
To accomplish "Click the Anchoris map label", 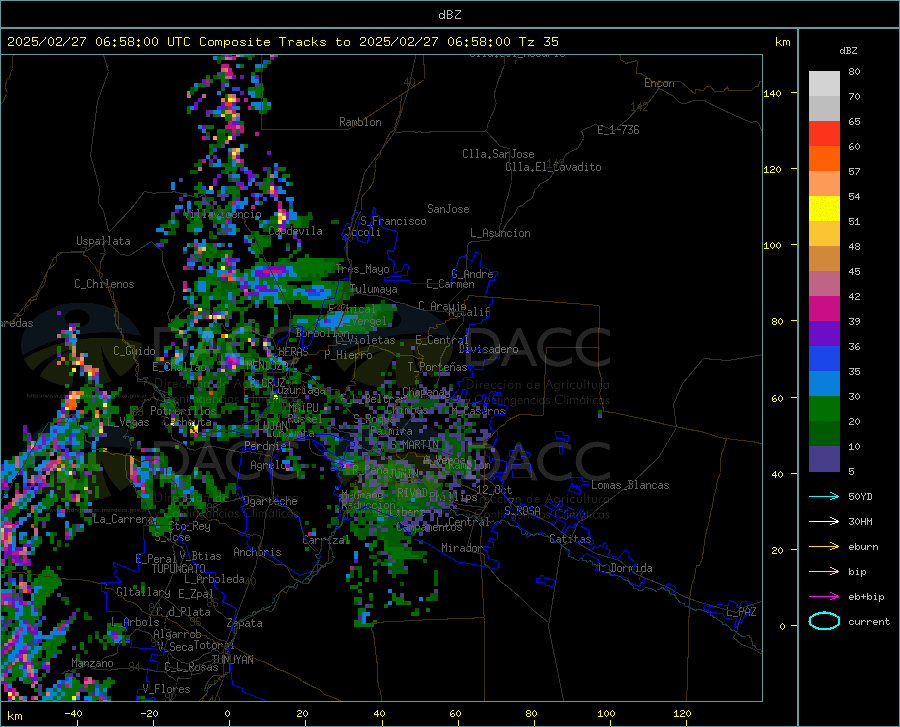I will [x=257, y=552].
